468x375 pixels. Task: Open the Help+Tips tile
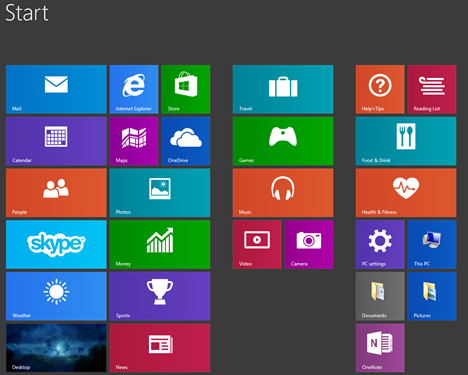tap(380, 89)
